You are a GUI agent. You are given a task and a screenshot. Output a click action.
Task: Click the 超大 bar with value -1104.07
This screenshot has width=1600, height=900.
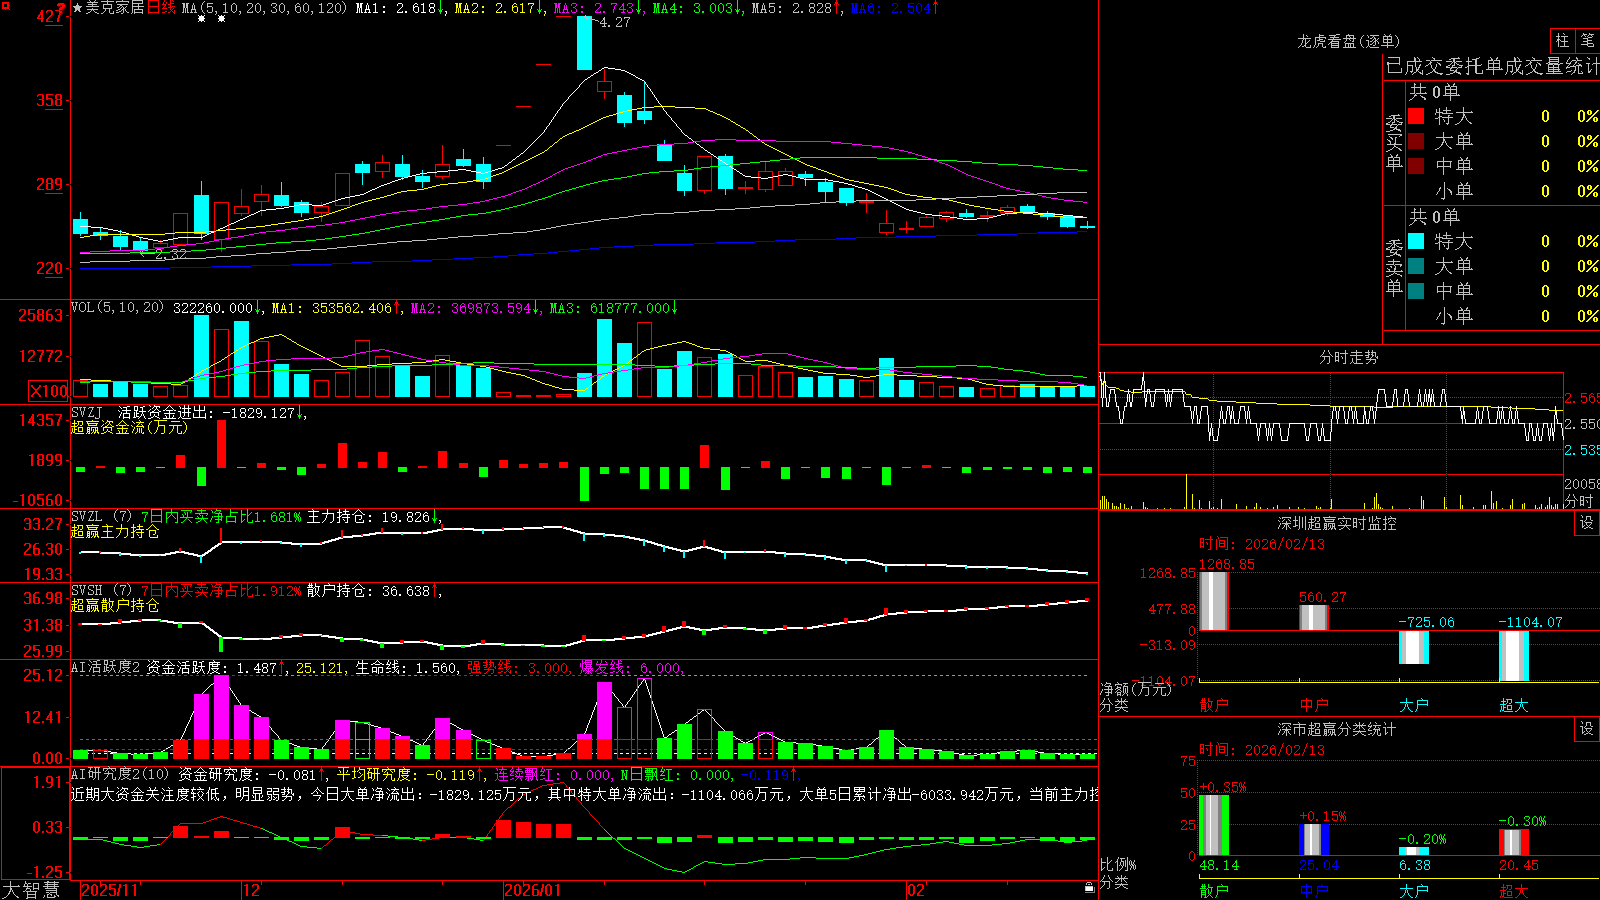point(1513,656)
